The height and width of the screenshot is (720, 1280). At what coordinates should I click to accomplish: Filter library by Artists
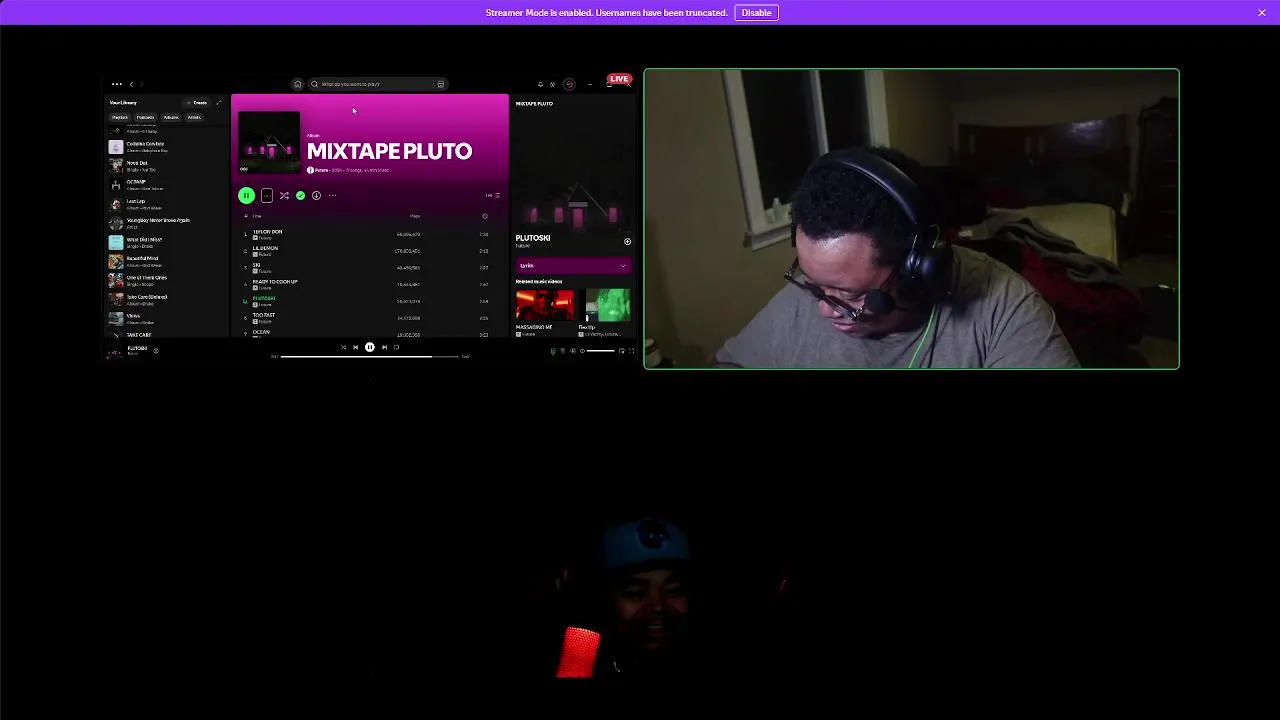click(194, 117)
